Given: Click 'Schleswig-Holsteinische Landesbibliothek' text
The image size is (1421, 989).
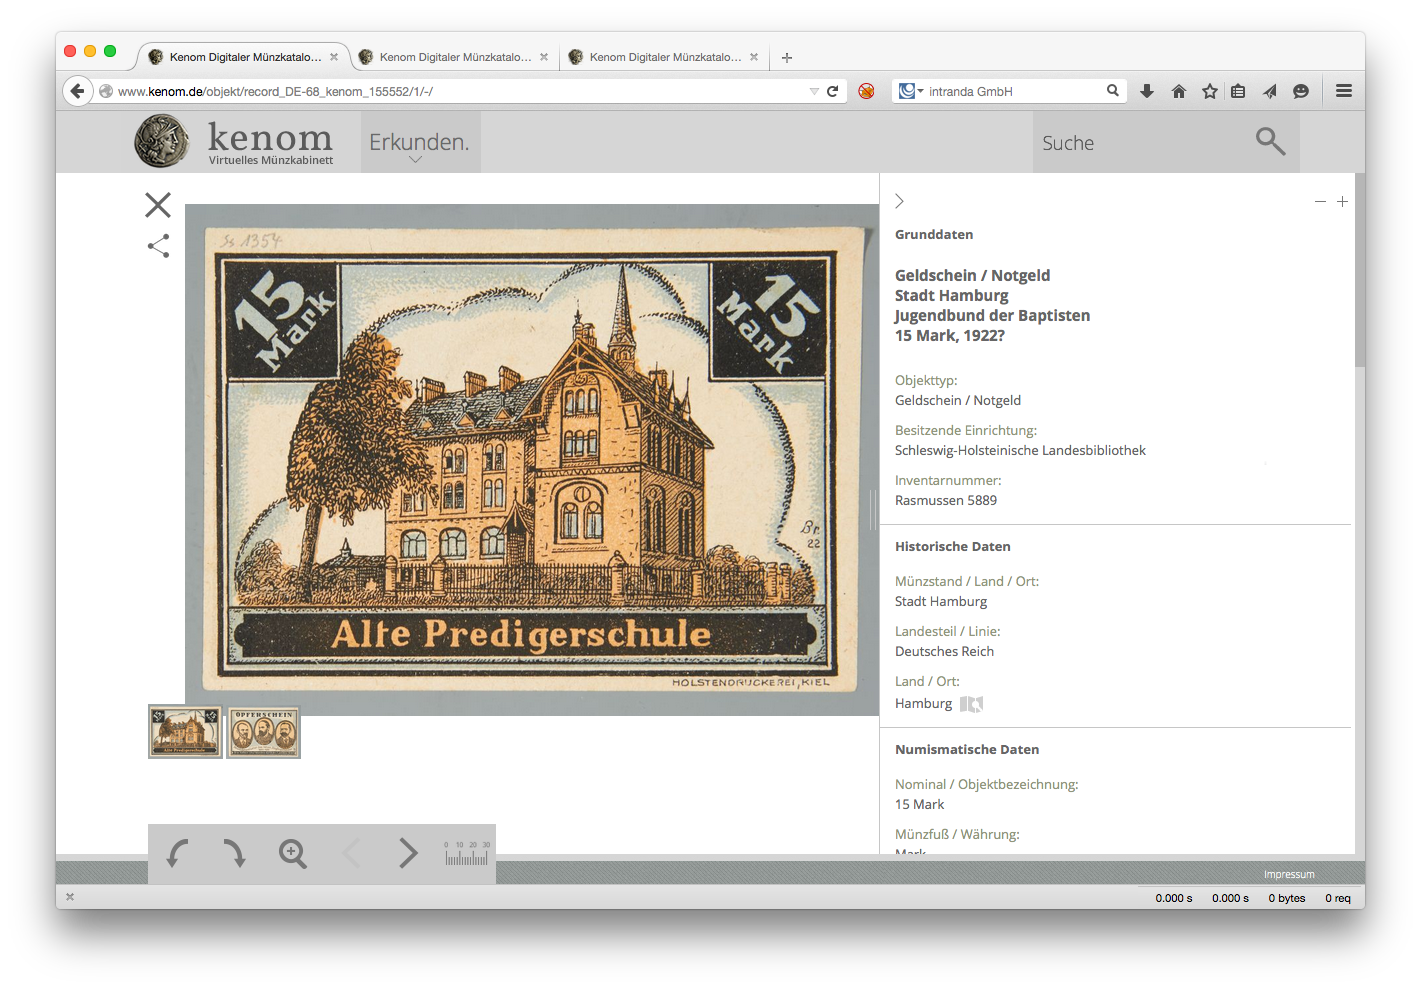Looking at the screenshot, I should click(1020, 450).
